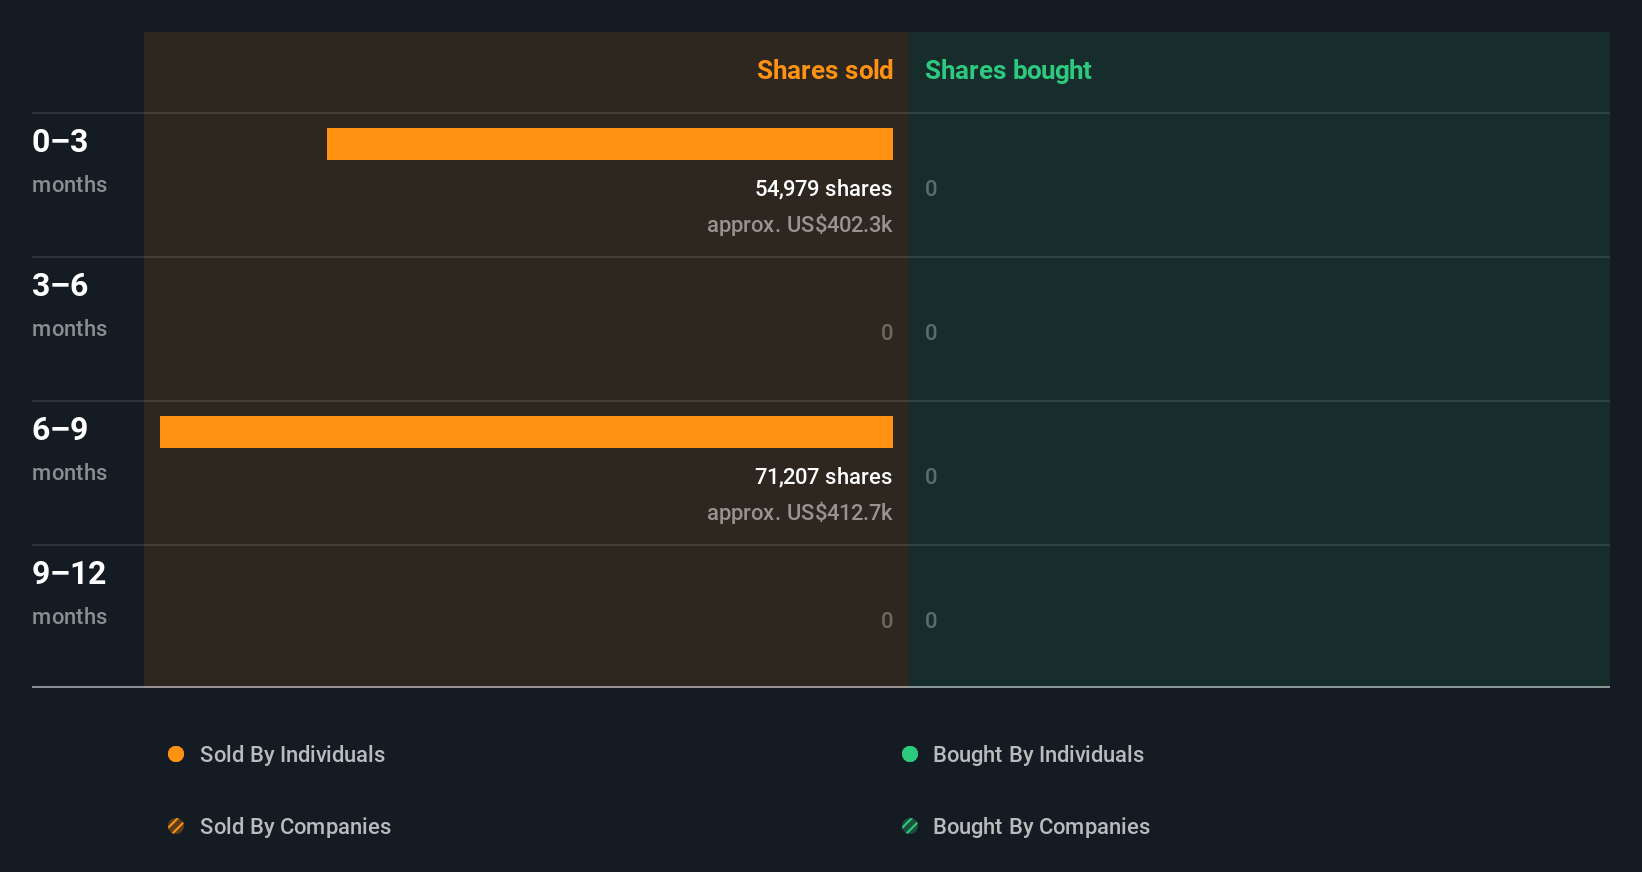Click the 0 bought value in 0–3 months row
The image size is (1642, 872).
931,188
